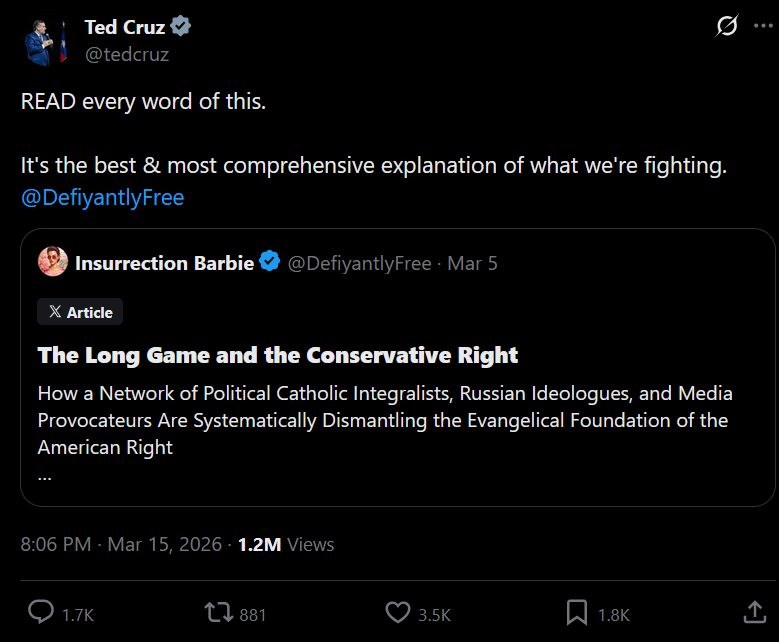Click the Ted Cruz display name
The image size is (779, 642).
point(124,28)
